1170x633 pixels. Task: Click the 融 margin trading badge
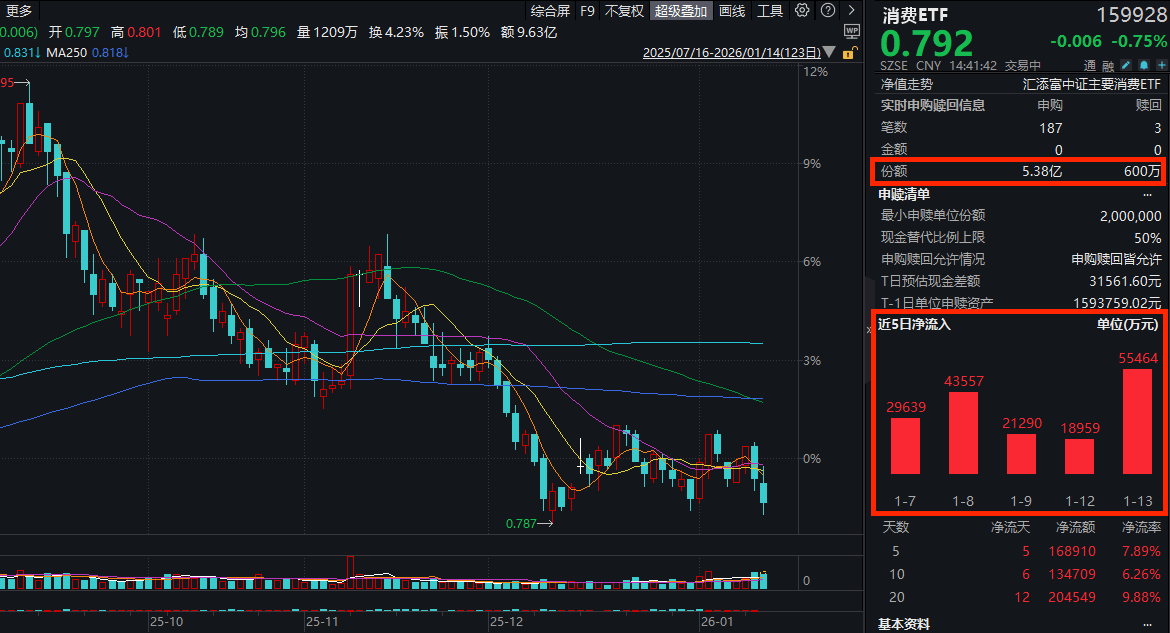(1108, 65)
